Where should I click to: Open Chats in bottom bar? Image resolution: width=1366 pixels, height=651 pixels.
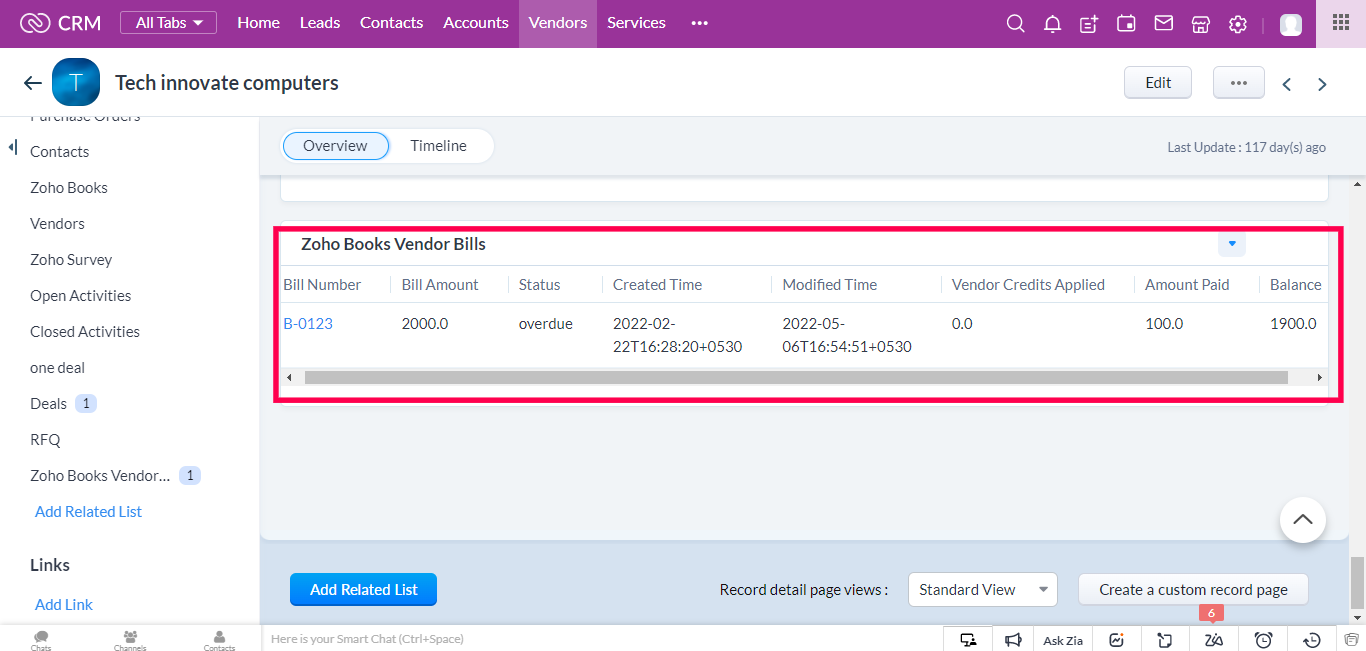pos(41,640)
